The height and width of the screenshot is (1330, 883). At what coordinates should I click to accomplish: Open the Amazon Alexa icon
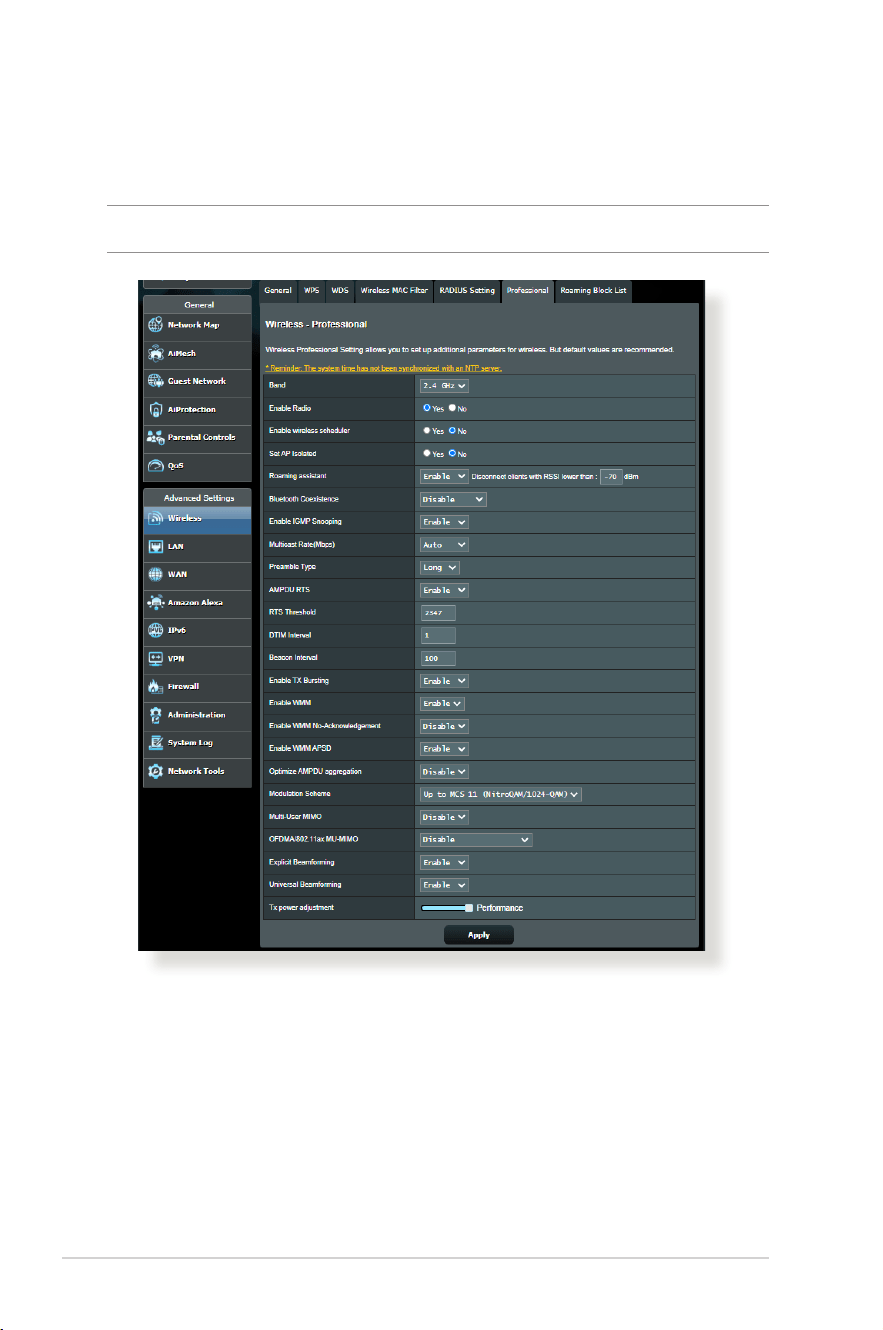click(x=156, y=602)
